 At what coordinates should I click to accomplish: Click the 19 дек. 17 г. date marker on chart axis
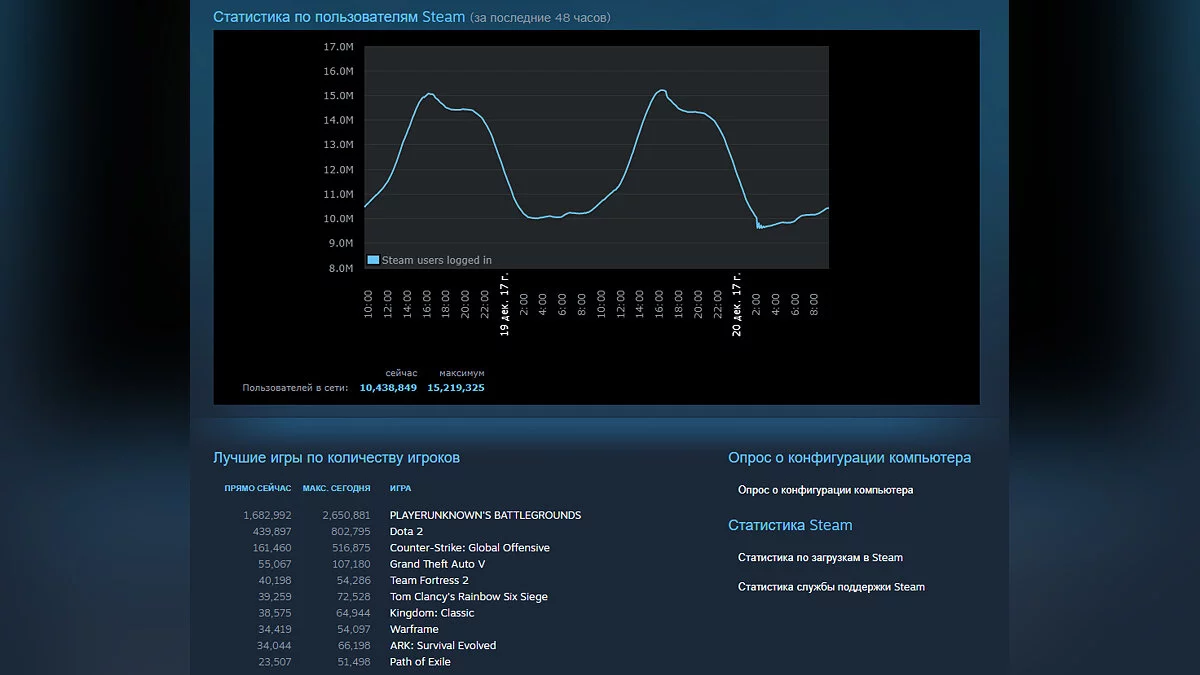click(505, 305)
